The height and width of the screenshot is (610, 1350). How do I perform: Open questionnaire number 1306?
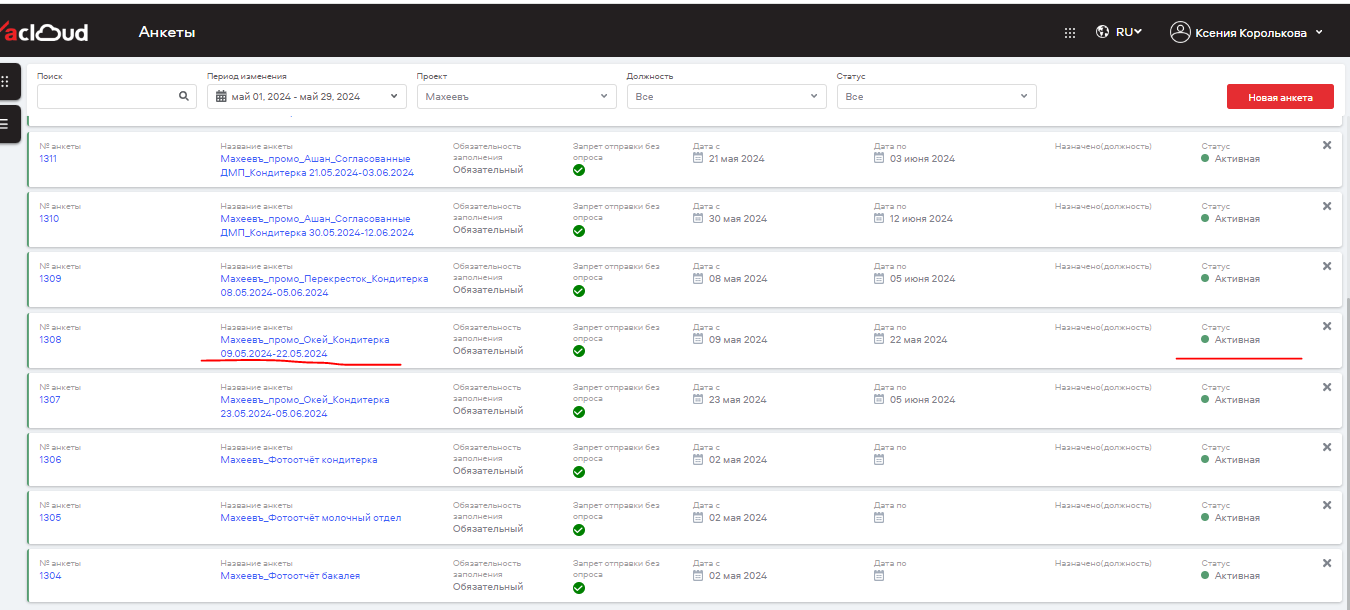tap(50, 459)
